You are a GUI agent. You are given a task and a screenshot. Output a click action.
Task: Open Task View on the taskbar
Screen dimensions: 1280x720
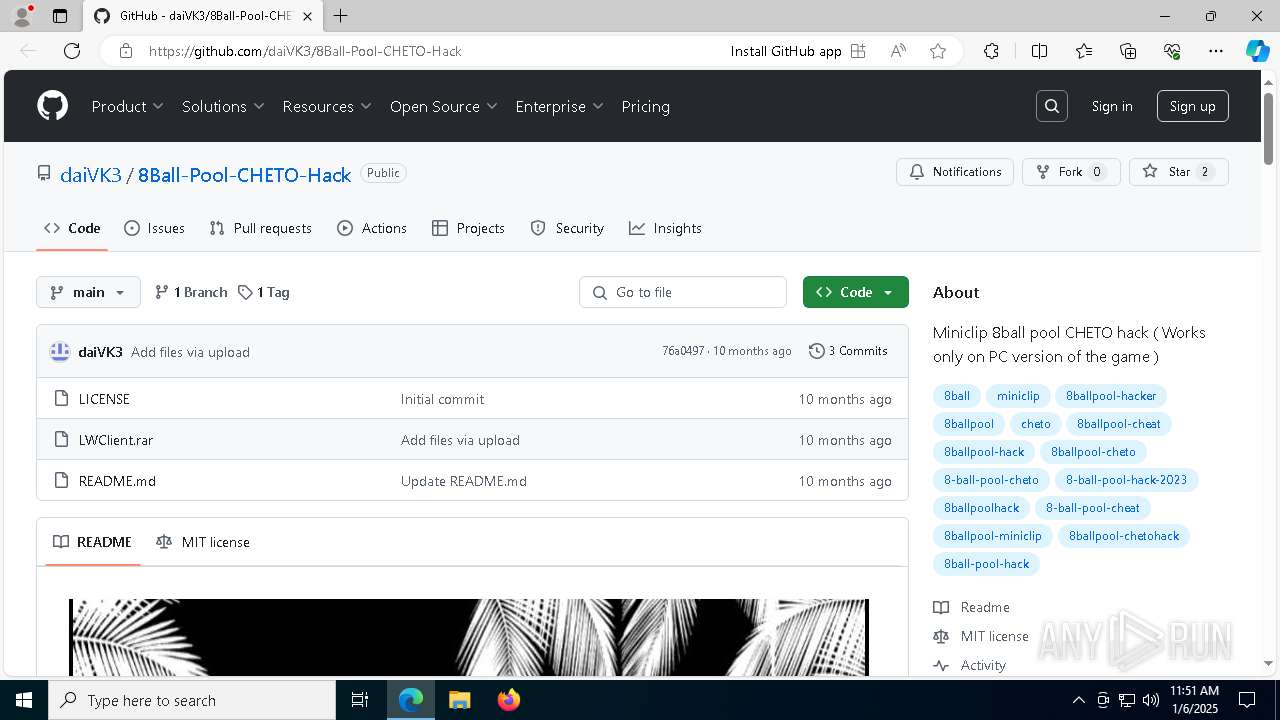point(360,700)
